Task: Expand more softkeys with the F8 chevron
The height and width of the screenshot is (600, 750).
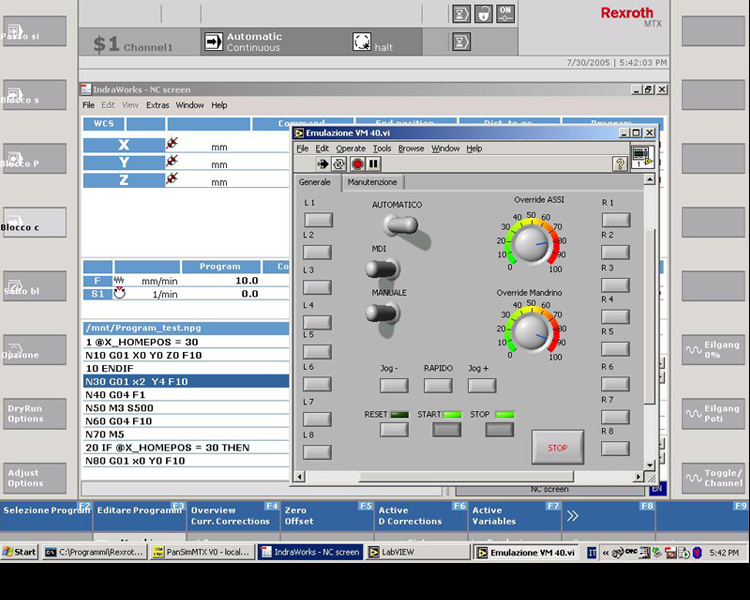Action: [608, 516]
